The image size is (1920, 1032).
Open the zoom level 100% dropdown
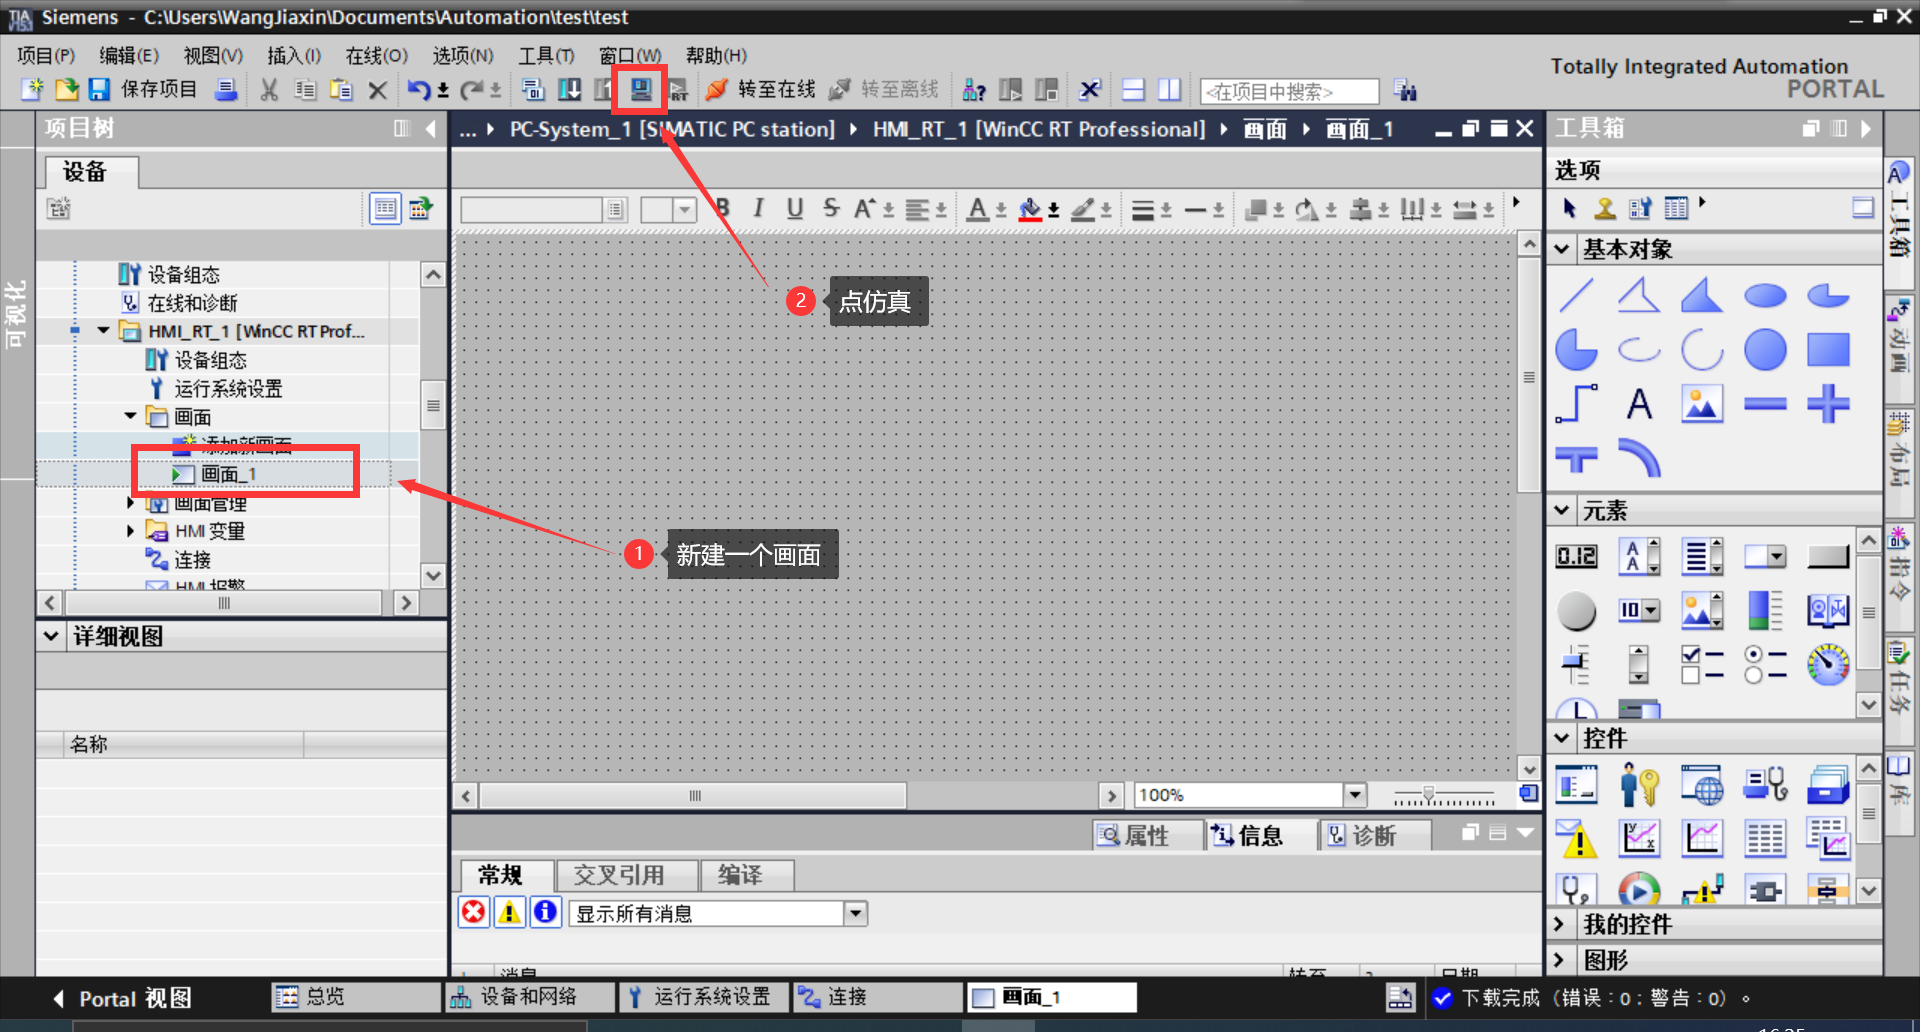coord(1355,794)
